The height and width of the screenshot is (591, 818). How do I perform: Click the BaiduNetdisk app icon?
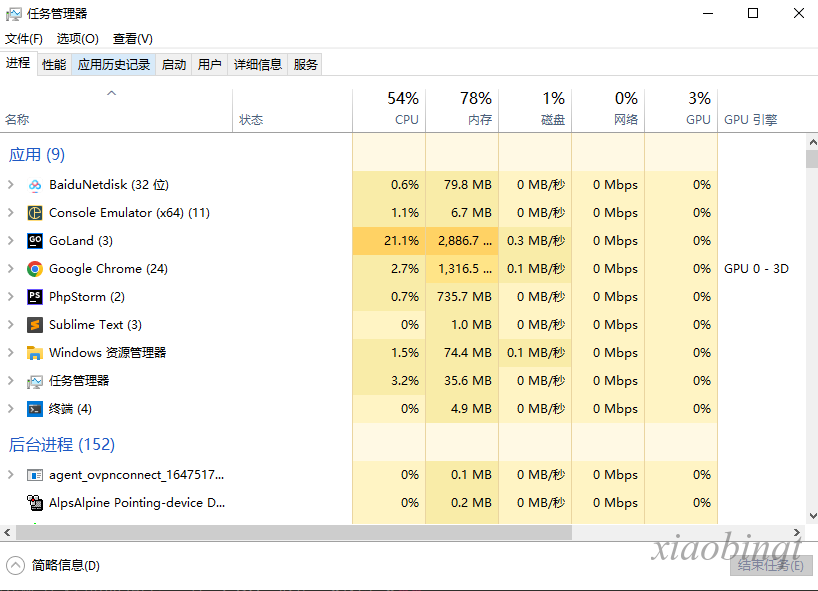(x=35, y=185)
